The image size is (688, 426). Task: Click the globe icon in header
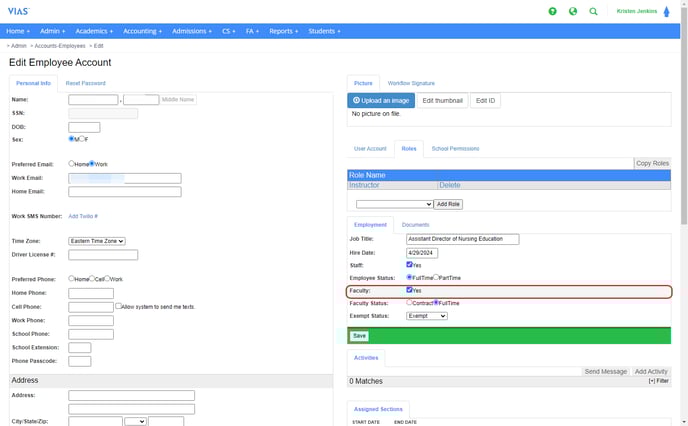tap(573, 11)
